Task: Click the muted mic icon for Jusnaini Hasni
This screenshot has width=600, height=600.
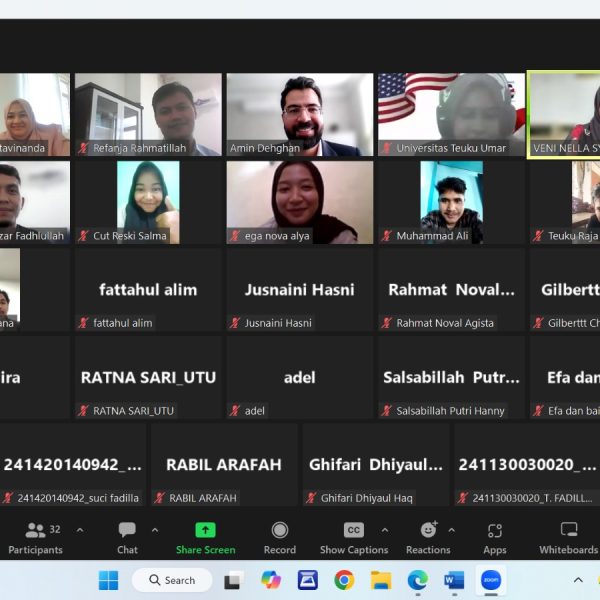Action: click(236, 323)
